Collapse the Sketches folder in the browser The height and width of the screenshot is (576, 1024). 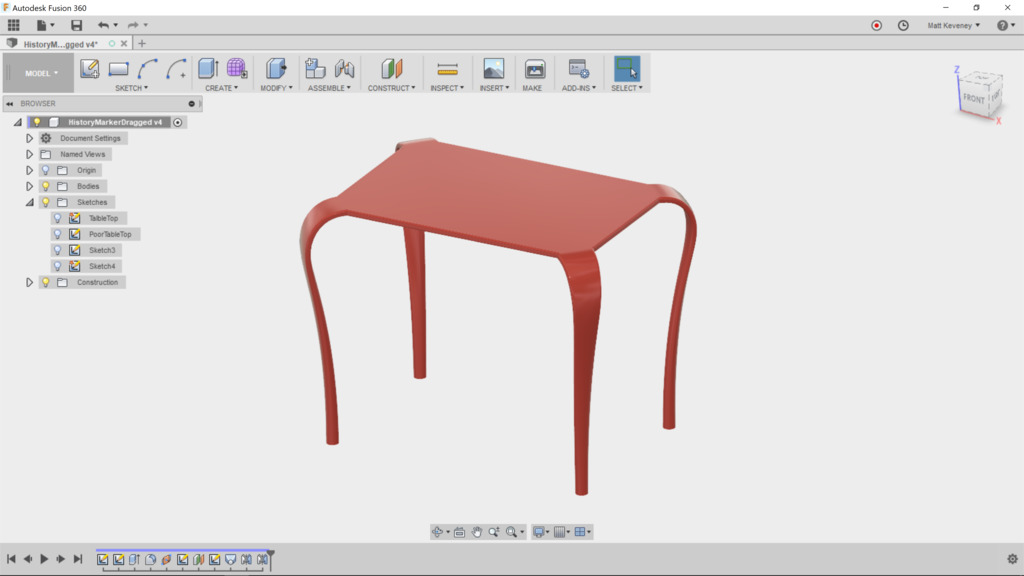point(28,202)
